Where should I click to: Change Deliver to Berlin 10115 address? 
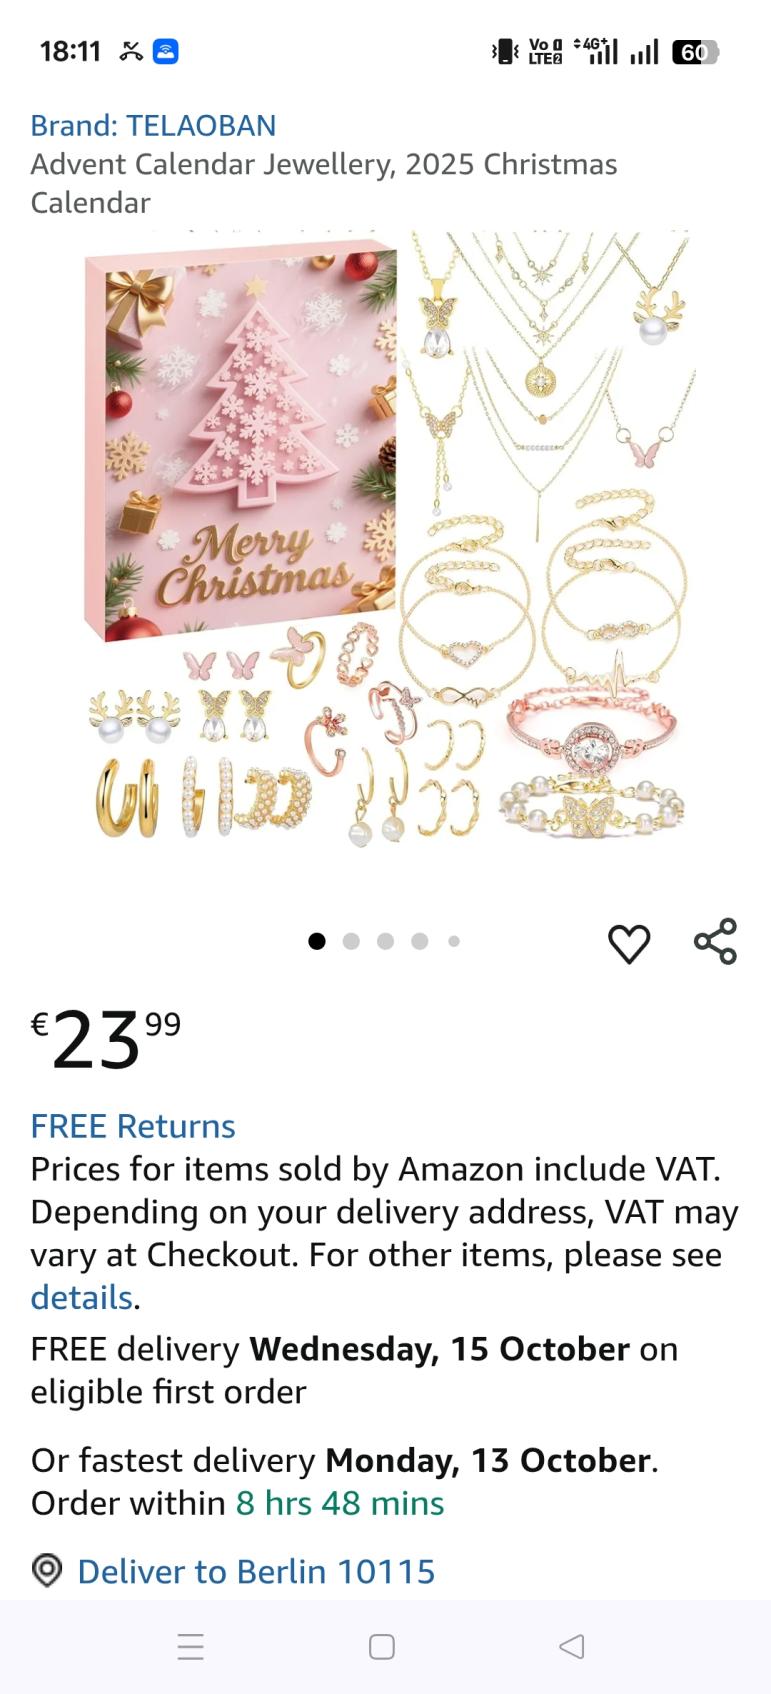coord(256,1571)
